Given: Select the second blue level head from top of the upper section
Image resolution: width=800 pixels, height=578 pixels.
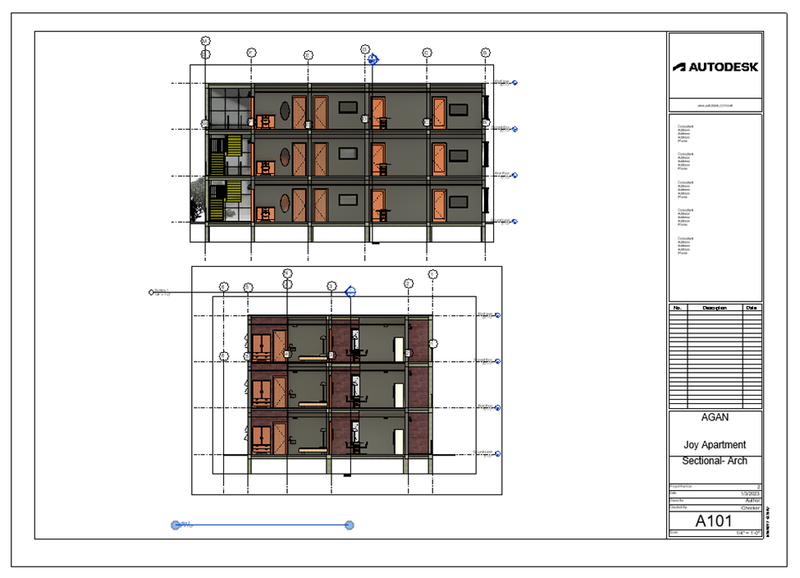Looking at the screenshot, I should click(515, 129).
